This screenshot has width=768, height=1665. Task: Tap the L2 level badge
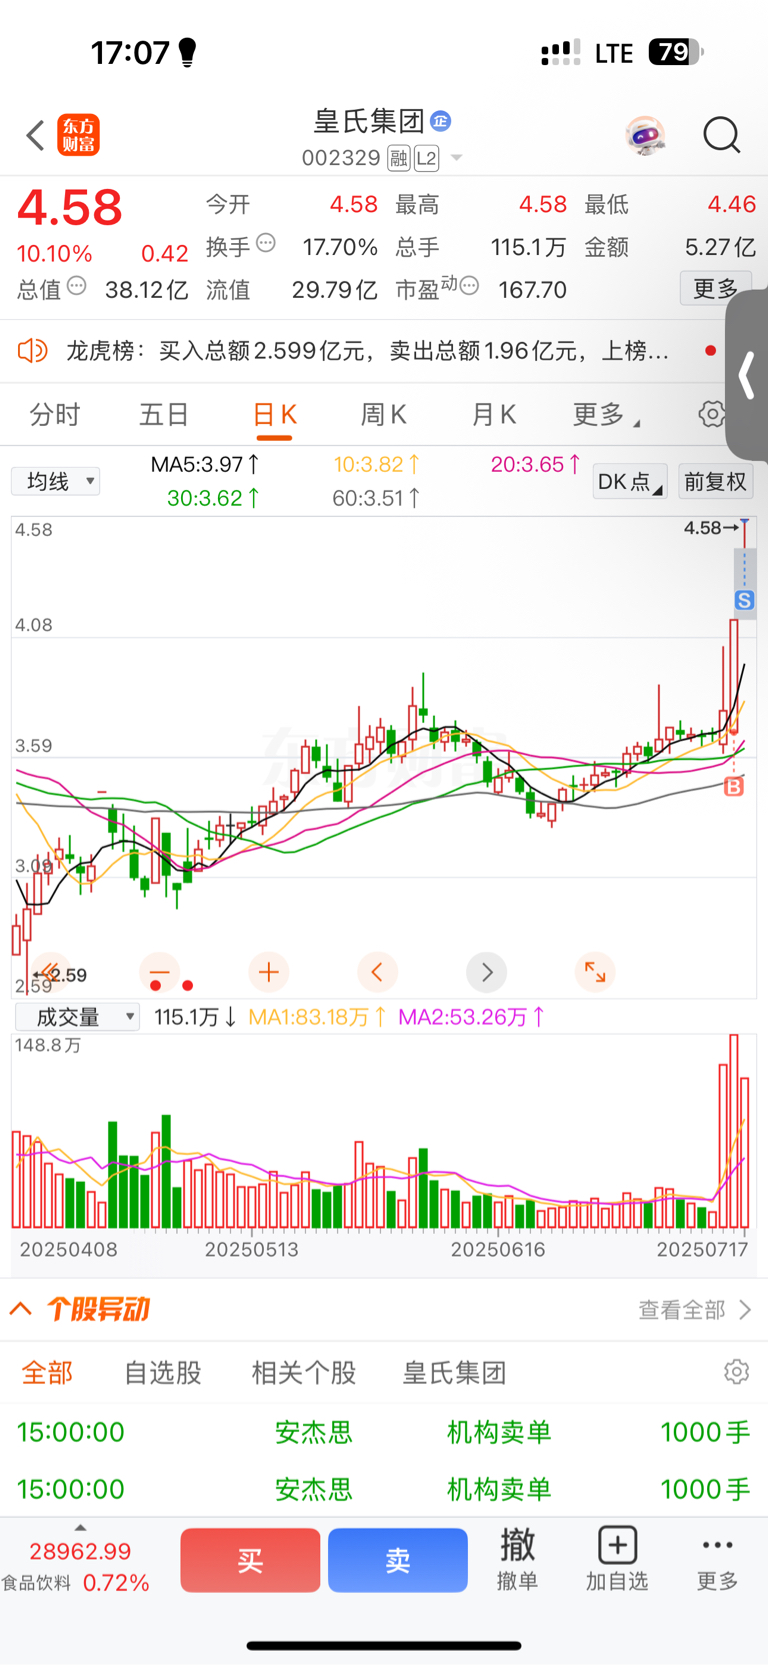[427, 158]
